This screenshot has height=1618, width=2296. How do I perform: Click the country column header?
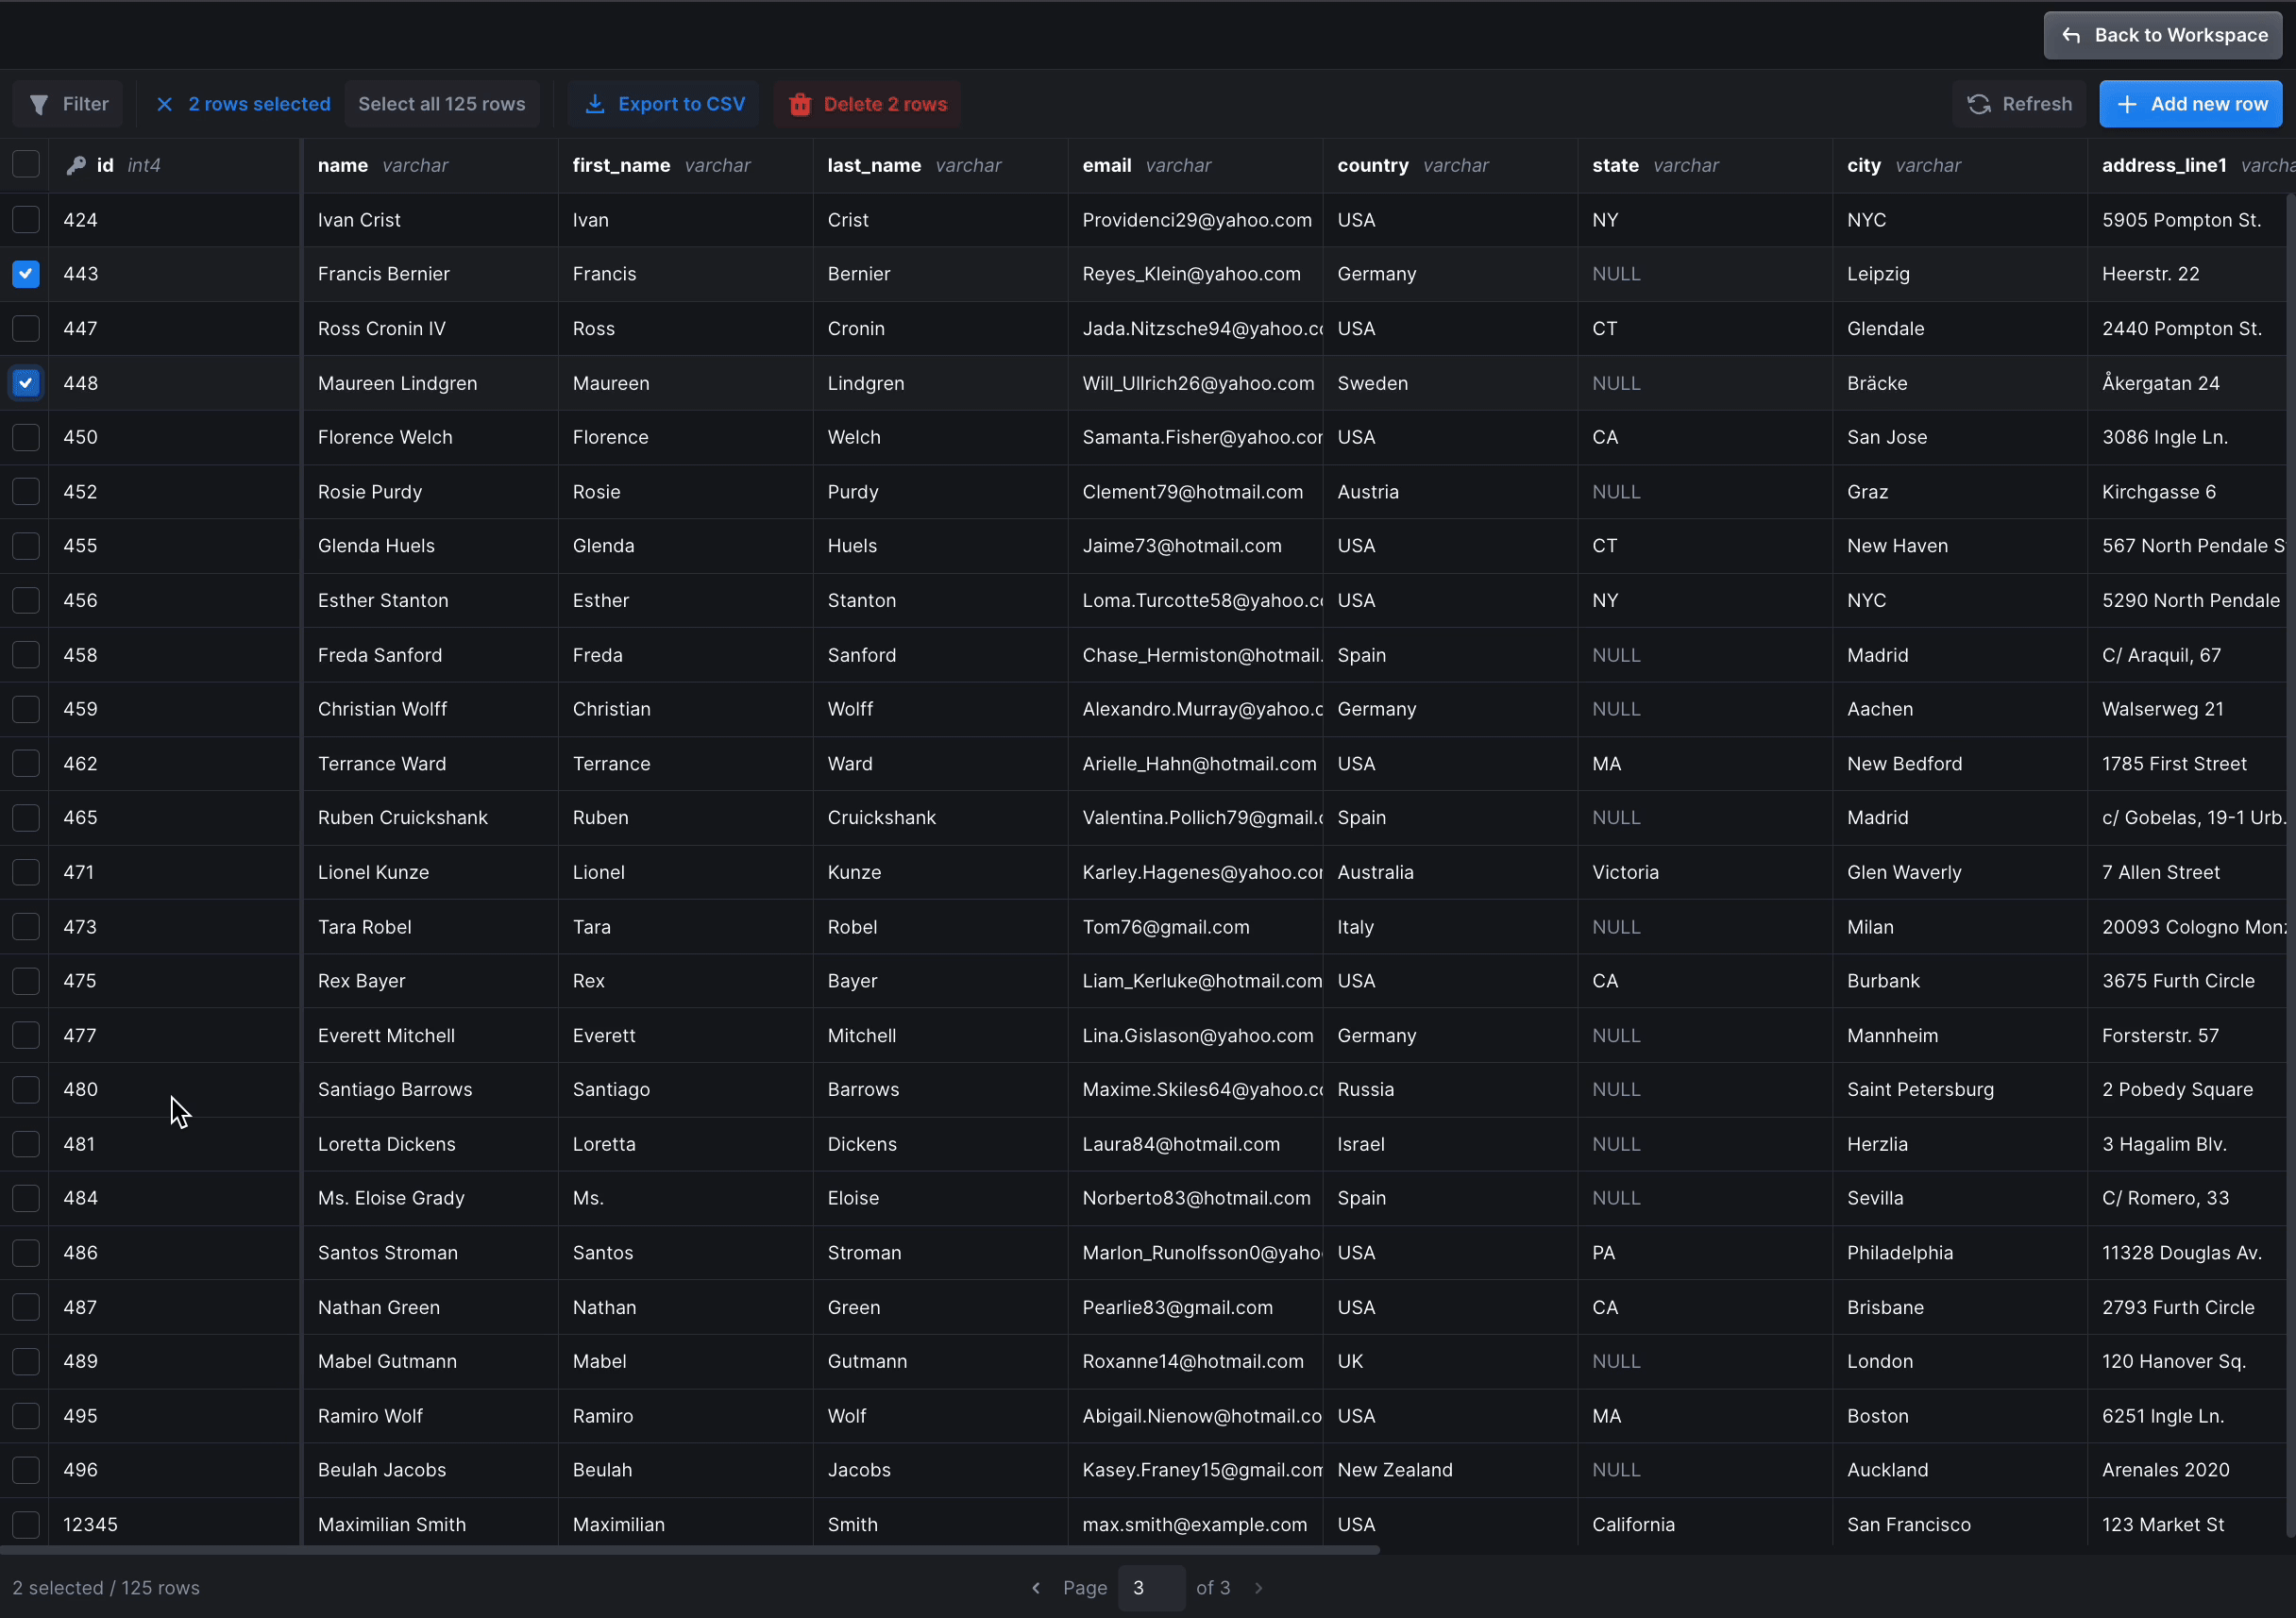1450,165
